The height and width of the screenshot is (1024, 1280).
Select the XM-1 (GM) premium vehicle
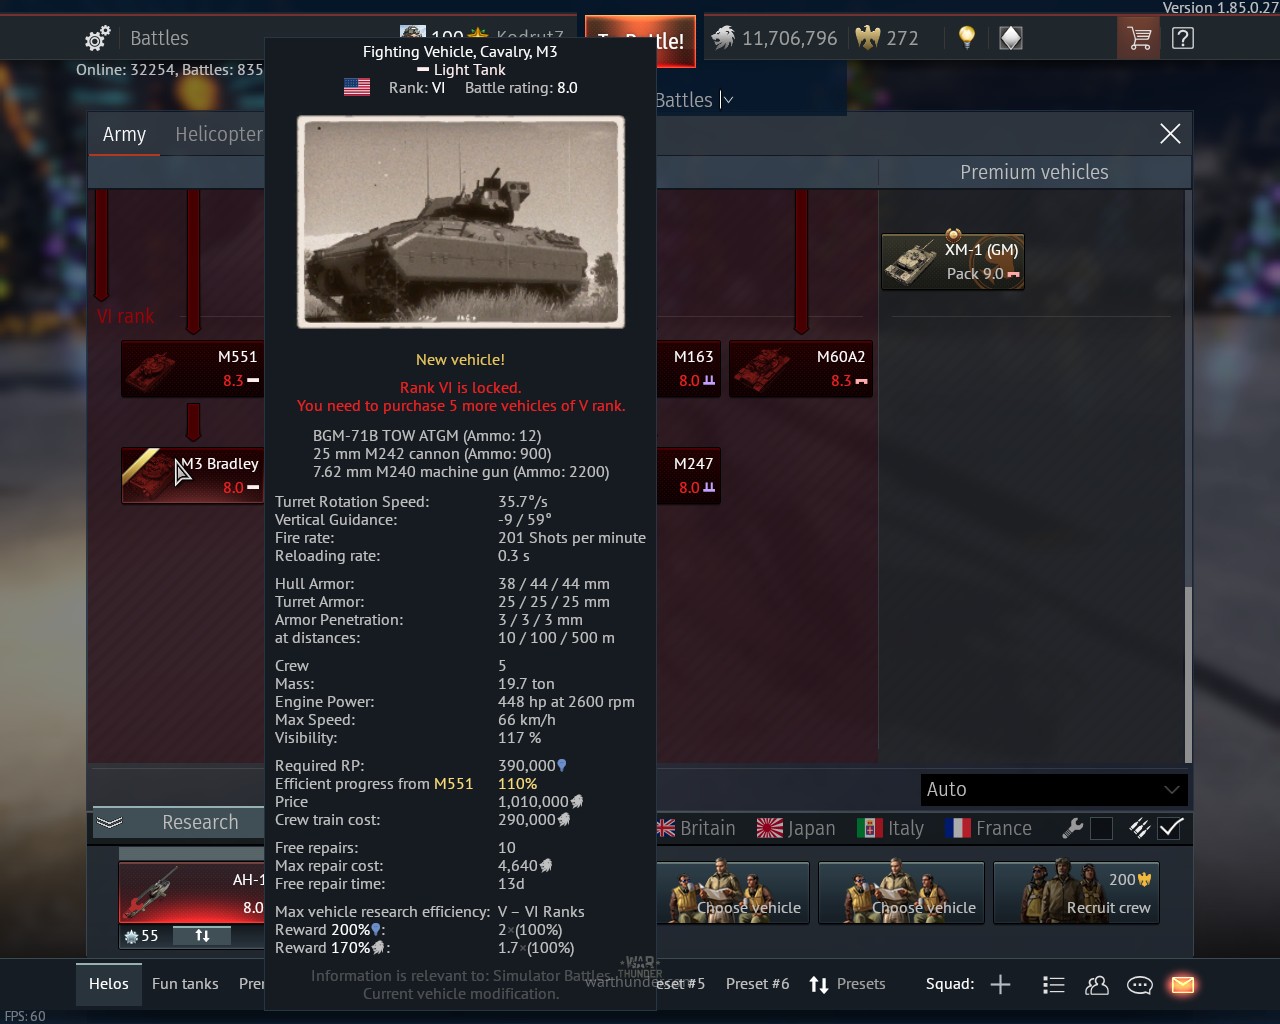click(x=952, y=262)
